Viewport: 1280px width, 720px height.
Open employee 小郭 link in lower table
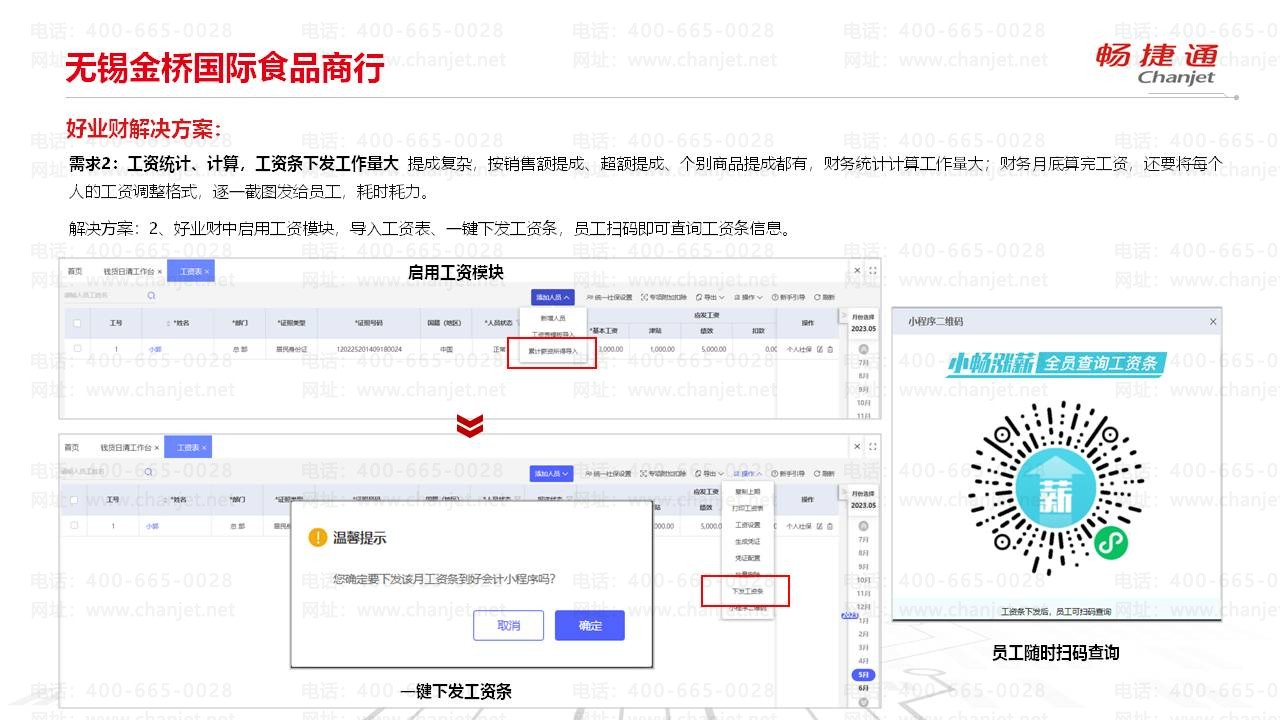click(x=152, y=525)
